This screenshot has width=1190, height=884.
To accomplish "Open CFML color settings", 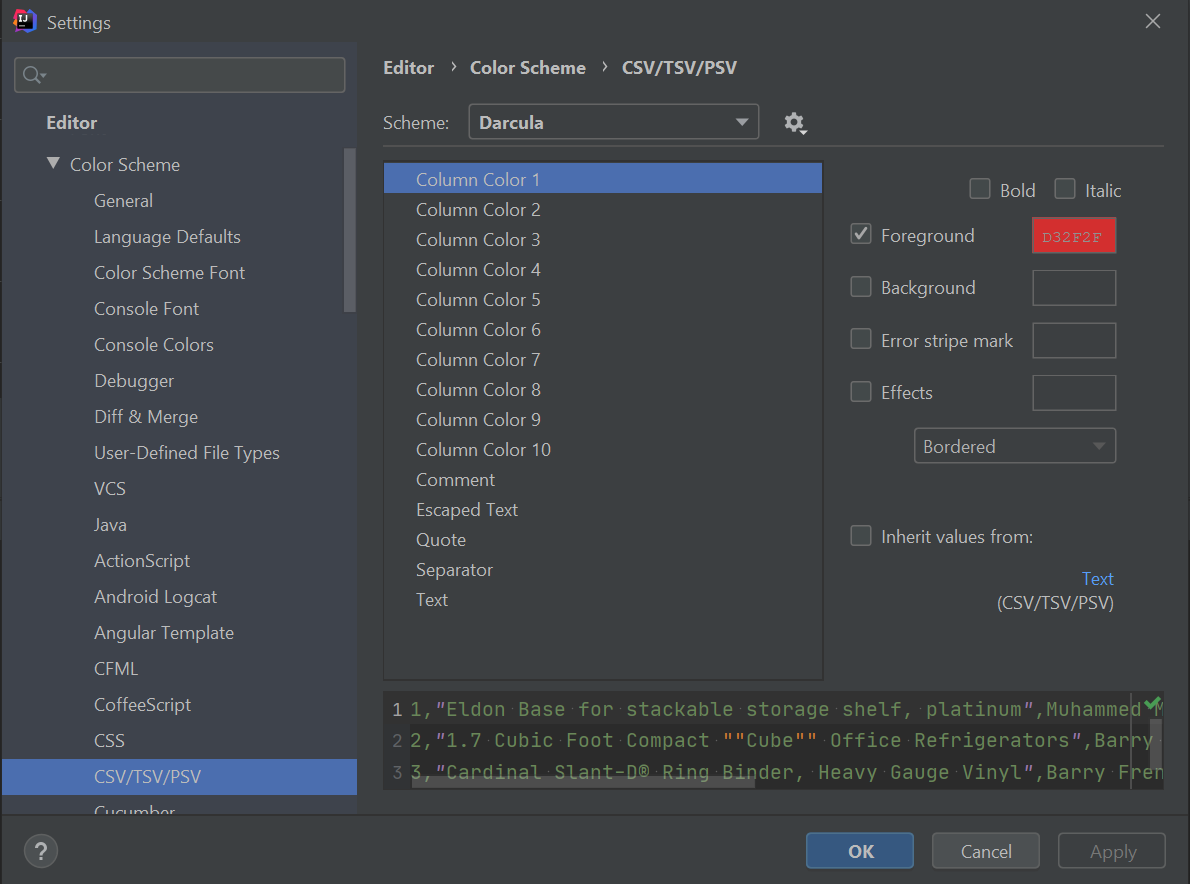I will pyautogui.click(x=115, y=669).
